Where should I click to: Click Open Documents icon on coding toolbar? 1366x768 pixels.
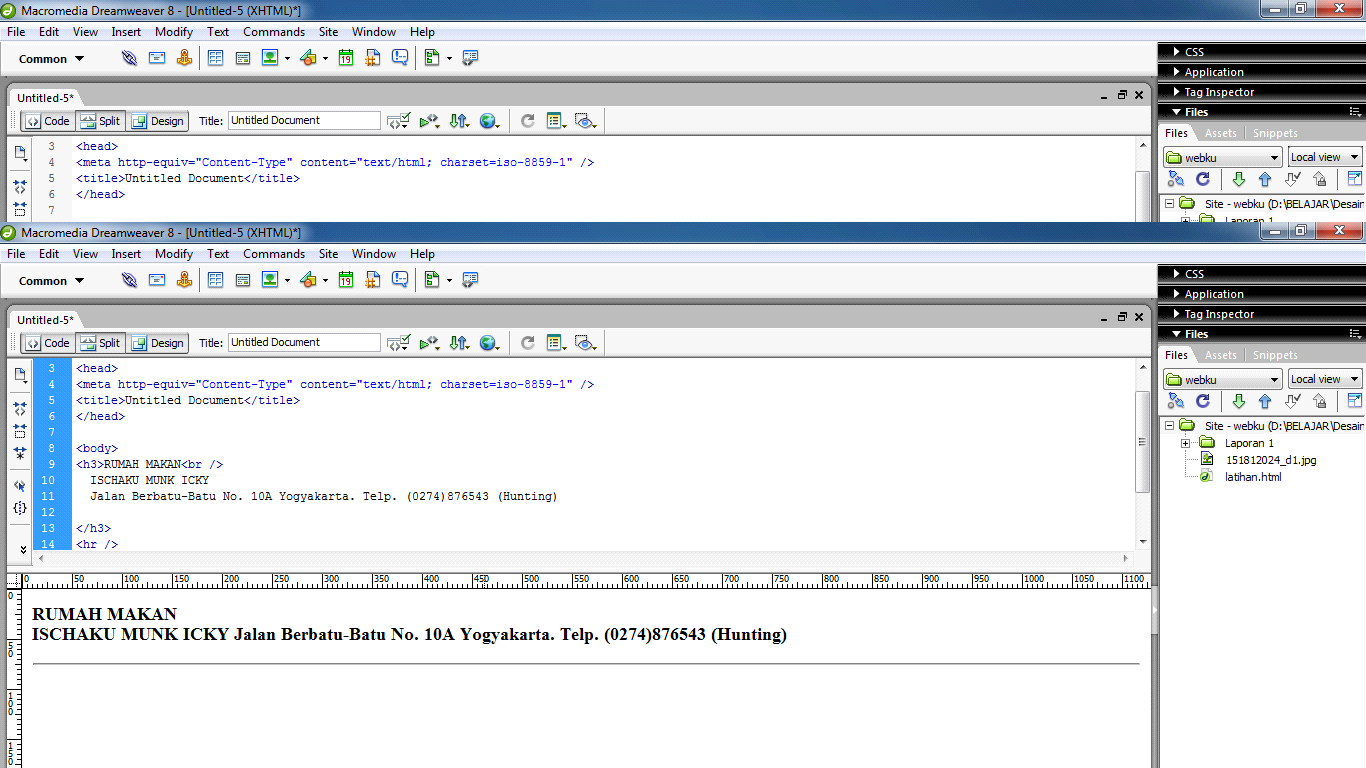click(20, 376)
